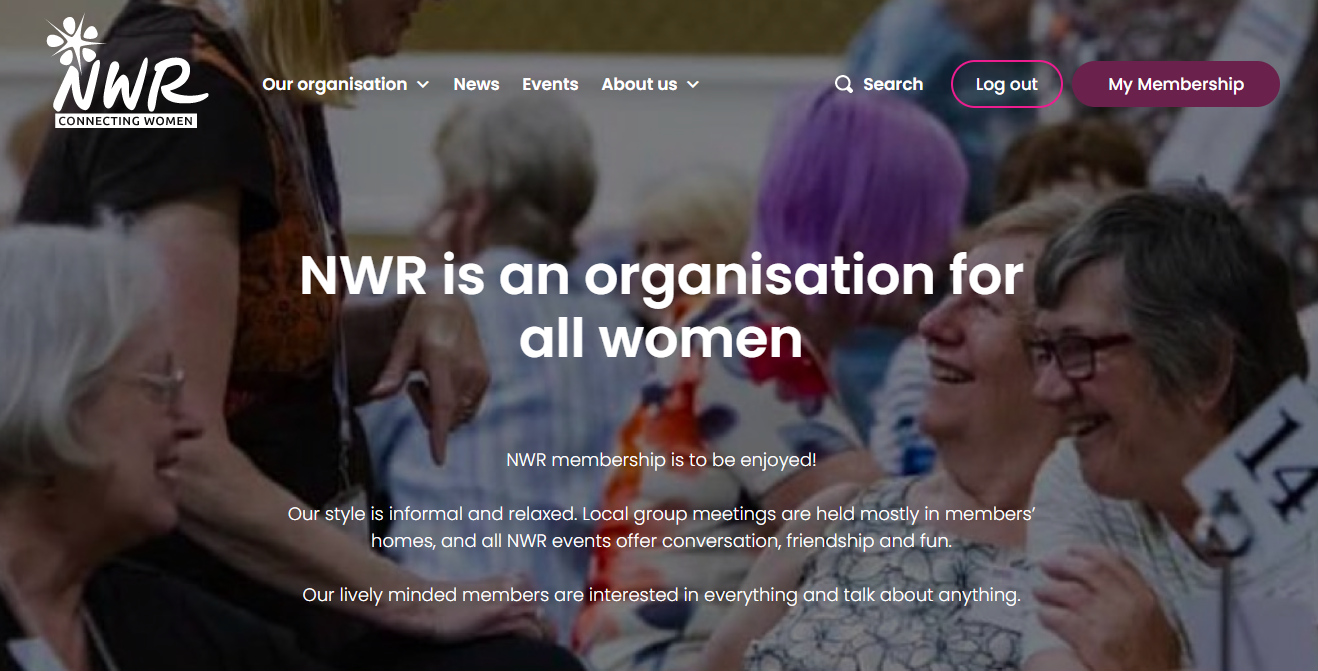Expand the chevron beside Our organisation
The width and height of the screenshot is (1318, 671).
pyautogui.click(x=423, y=85)
